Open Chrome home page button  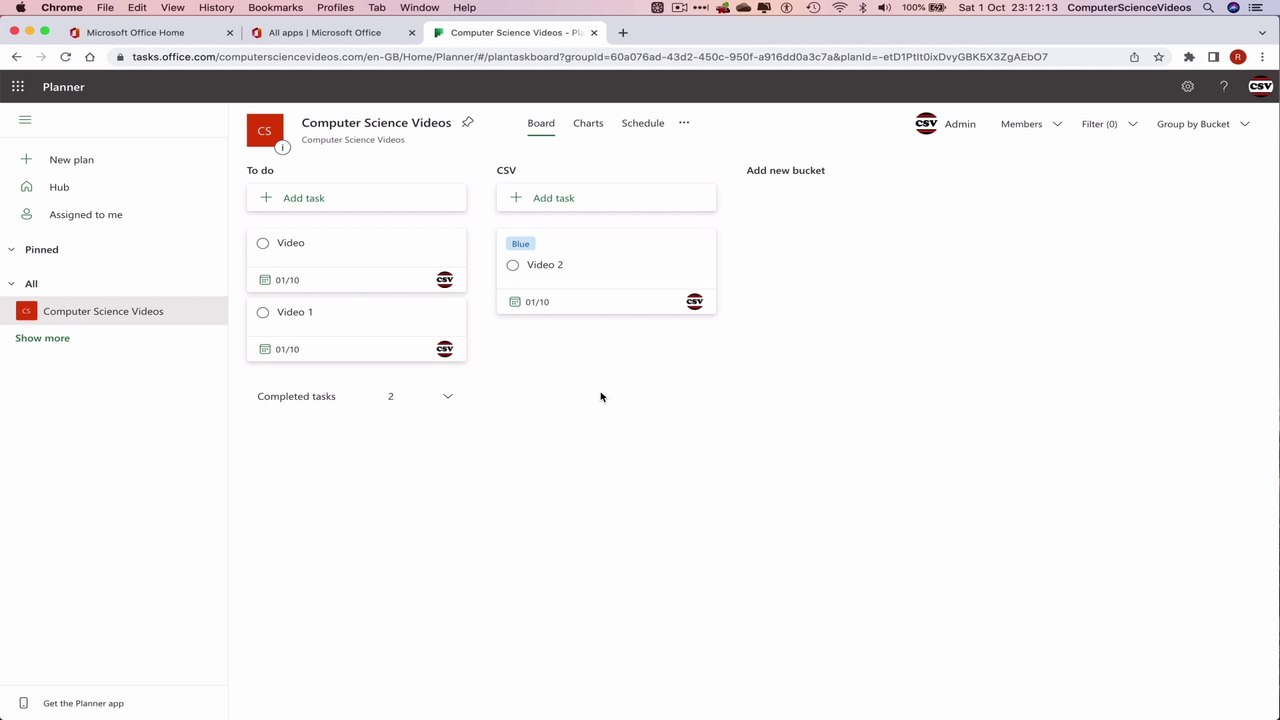click(x=90, y=57)
